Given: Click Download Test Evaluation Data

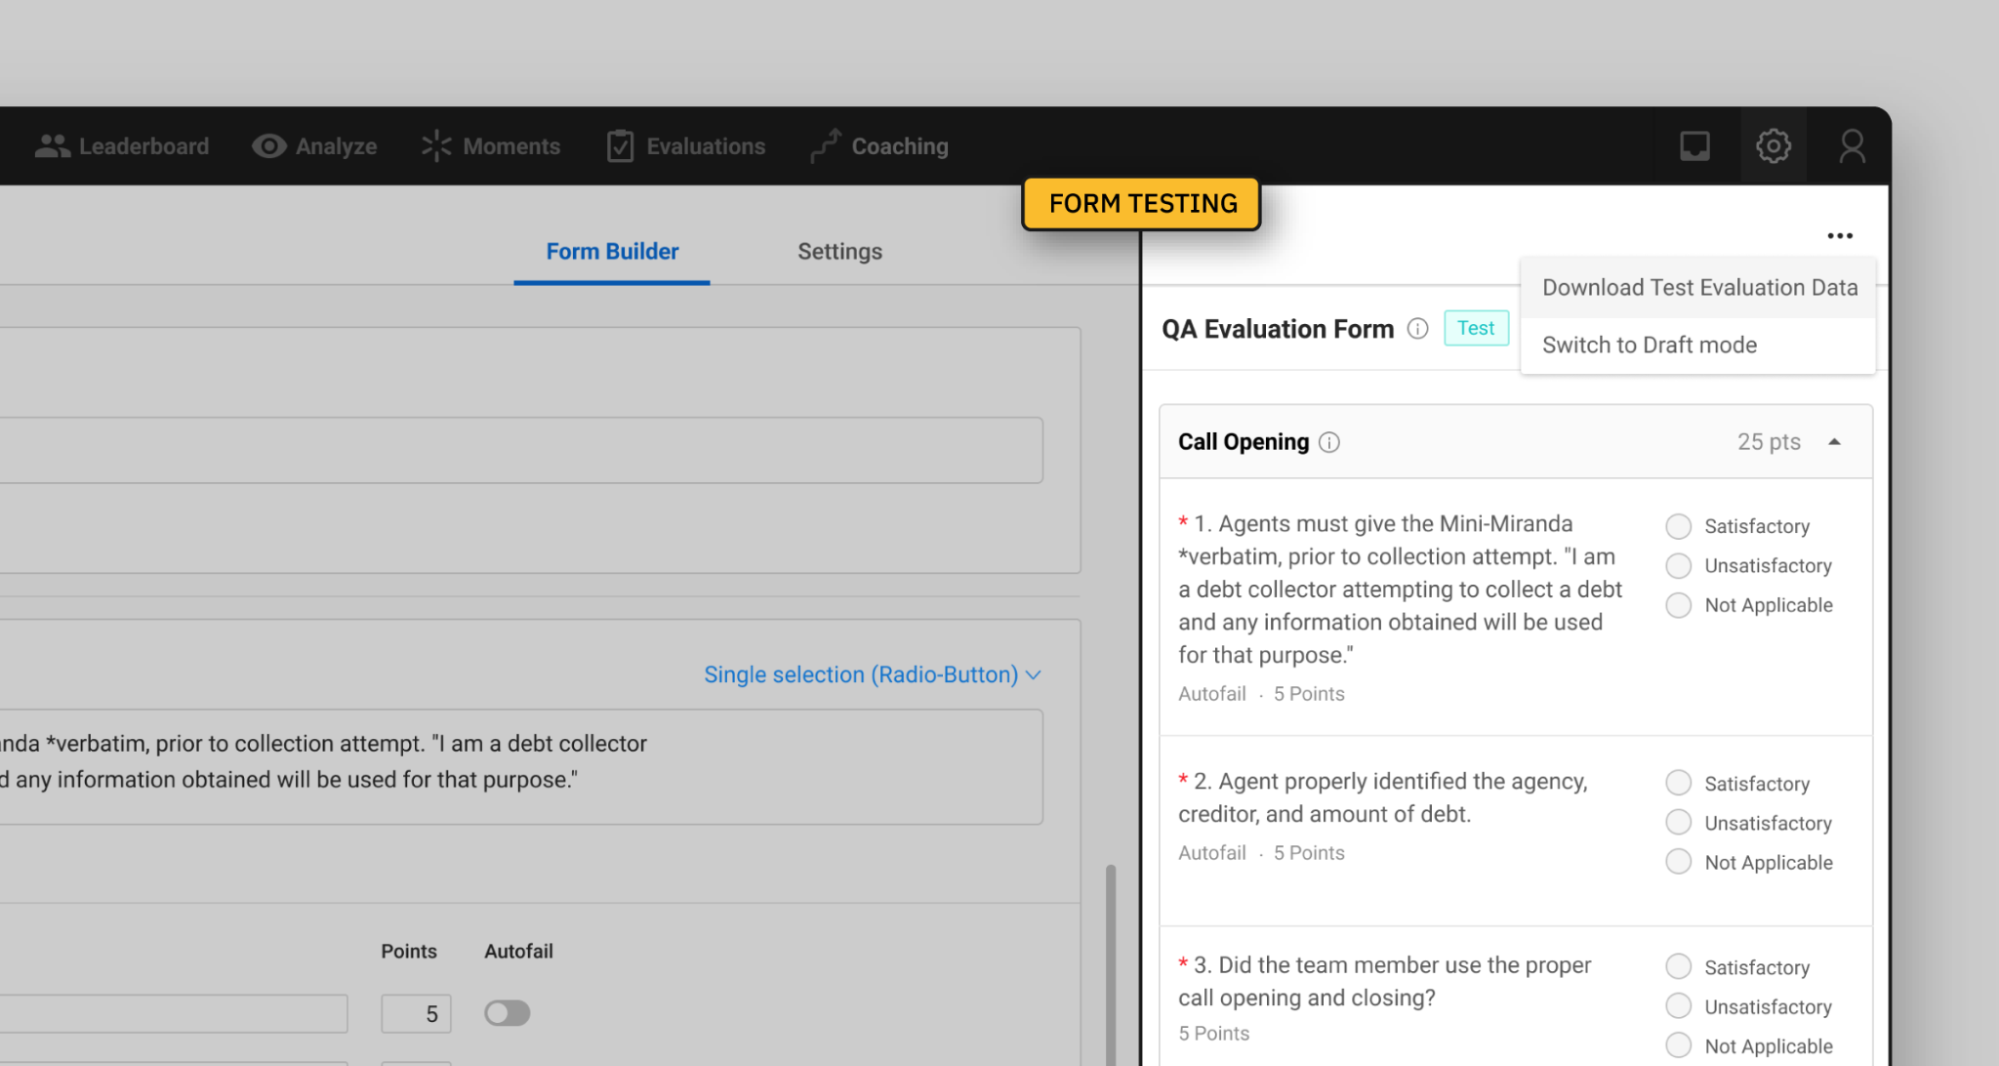Looking at the screenshot, I should click(1699, 287).
